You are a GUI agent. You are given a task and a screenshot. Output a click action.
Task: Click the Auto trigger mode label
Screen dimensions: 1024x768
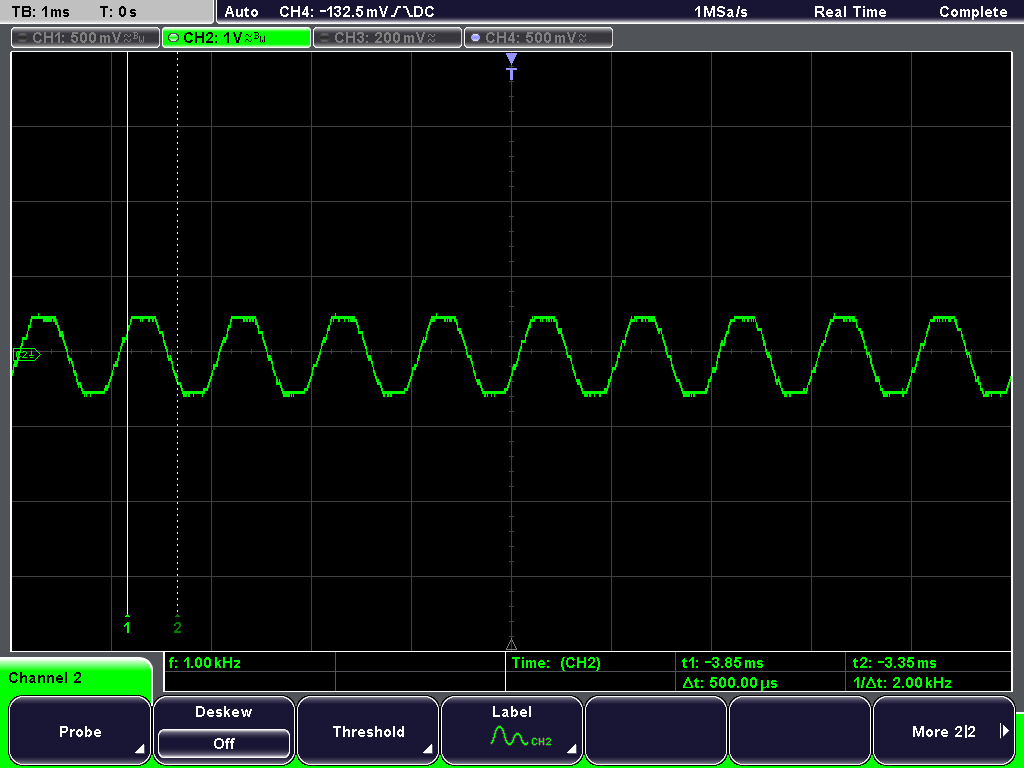241,12
